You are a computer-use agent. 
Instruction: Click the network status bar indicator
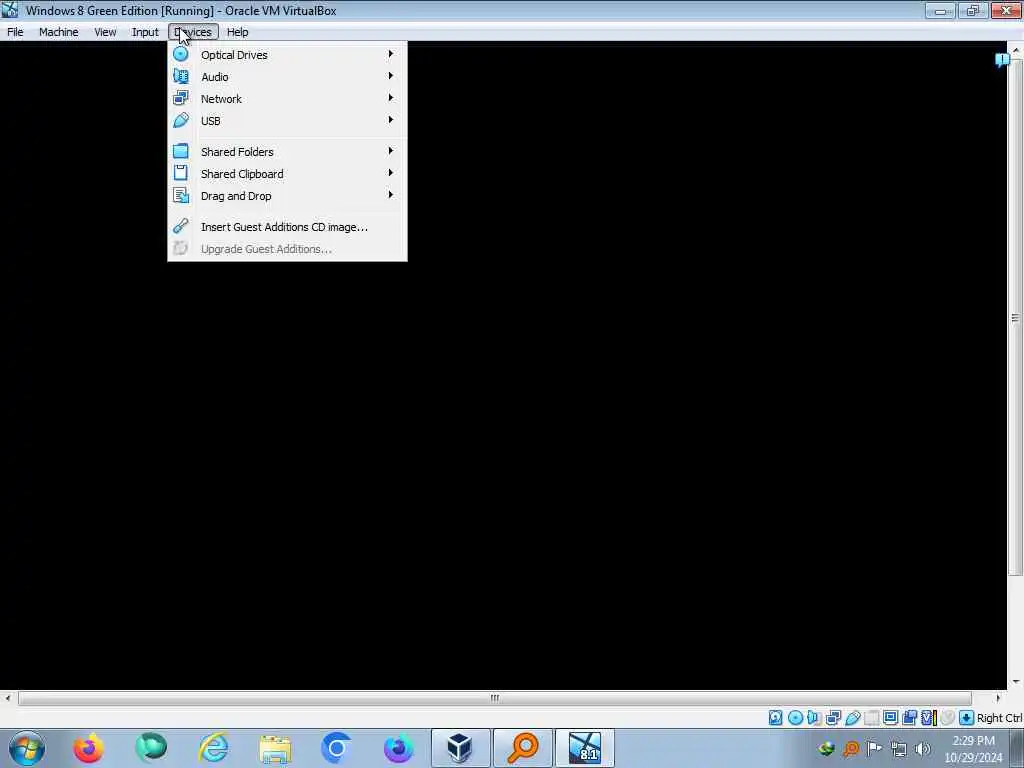(833, 718)
